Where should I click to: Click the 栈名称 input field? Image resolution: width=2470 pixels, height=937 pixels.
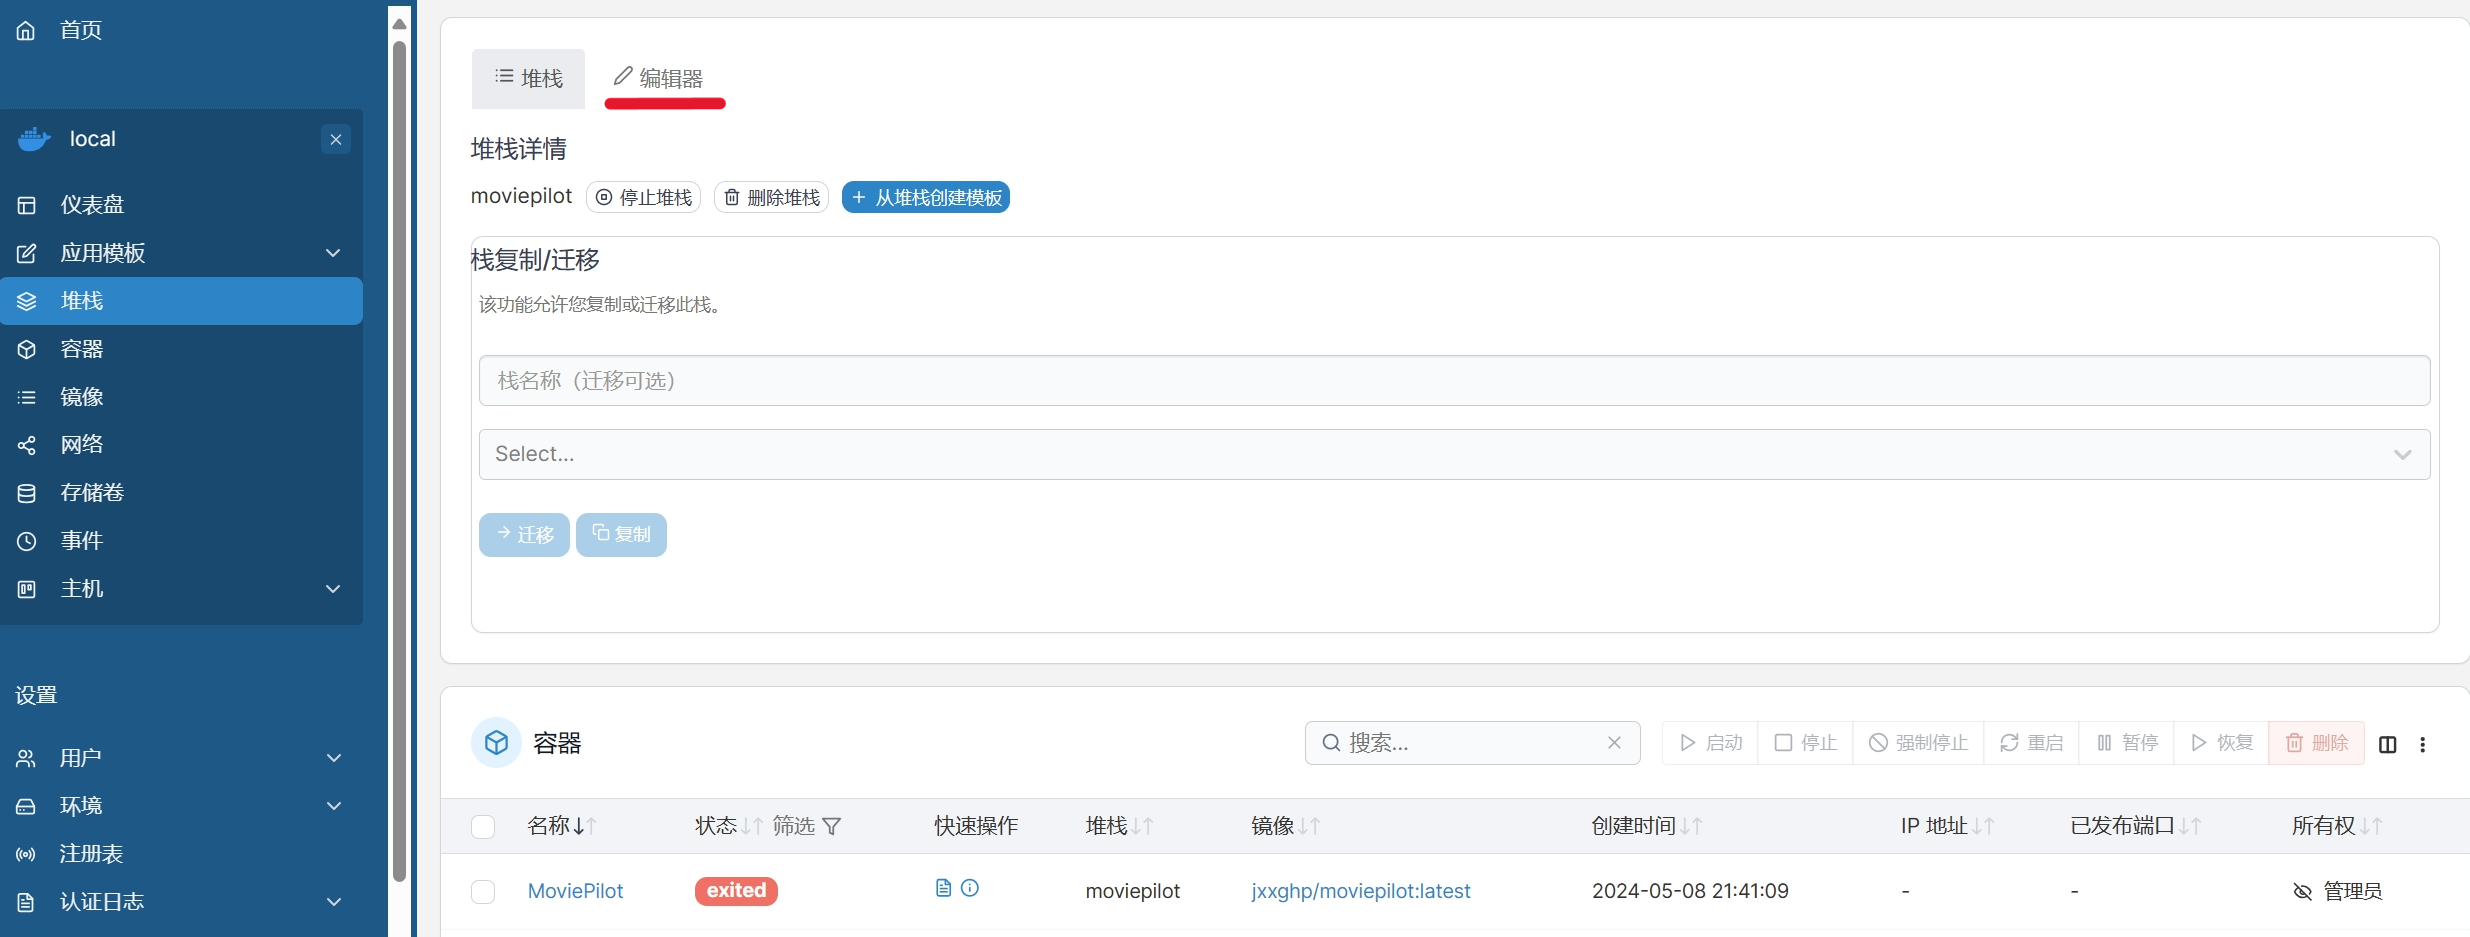[1454, 381]
